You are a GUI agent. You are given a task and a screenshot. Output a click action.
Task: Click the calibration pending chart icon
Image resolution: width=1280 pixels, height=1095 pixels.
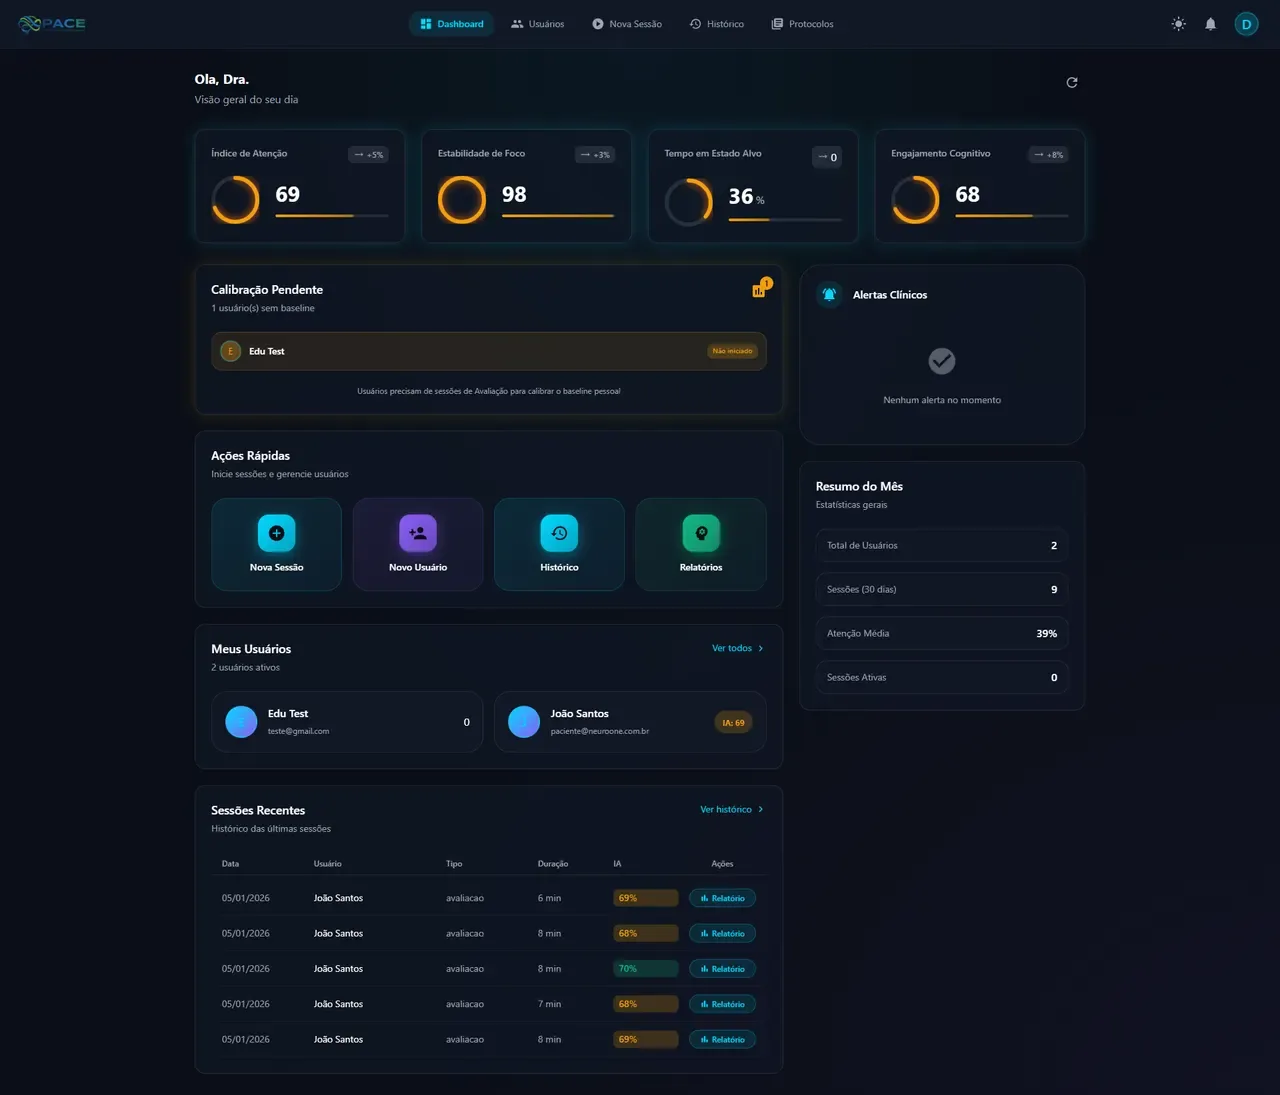point(759,290)
